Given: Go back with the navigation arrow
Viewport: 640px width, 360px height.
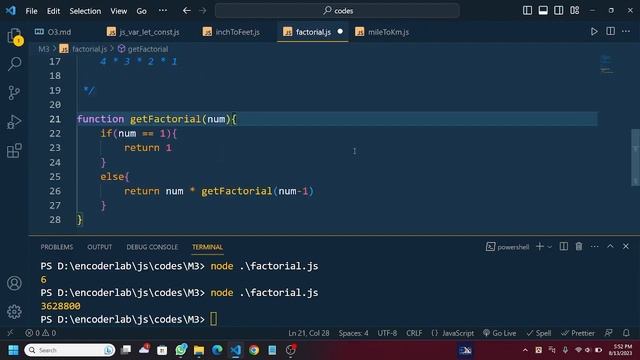Looking at the screenshot, I should point(187,11).
